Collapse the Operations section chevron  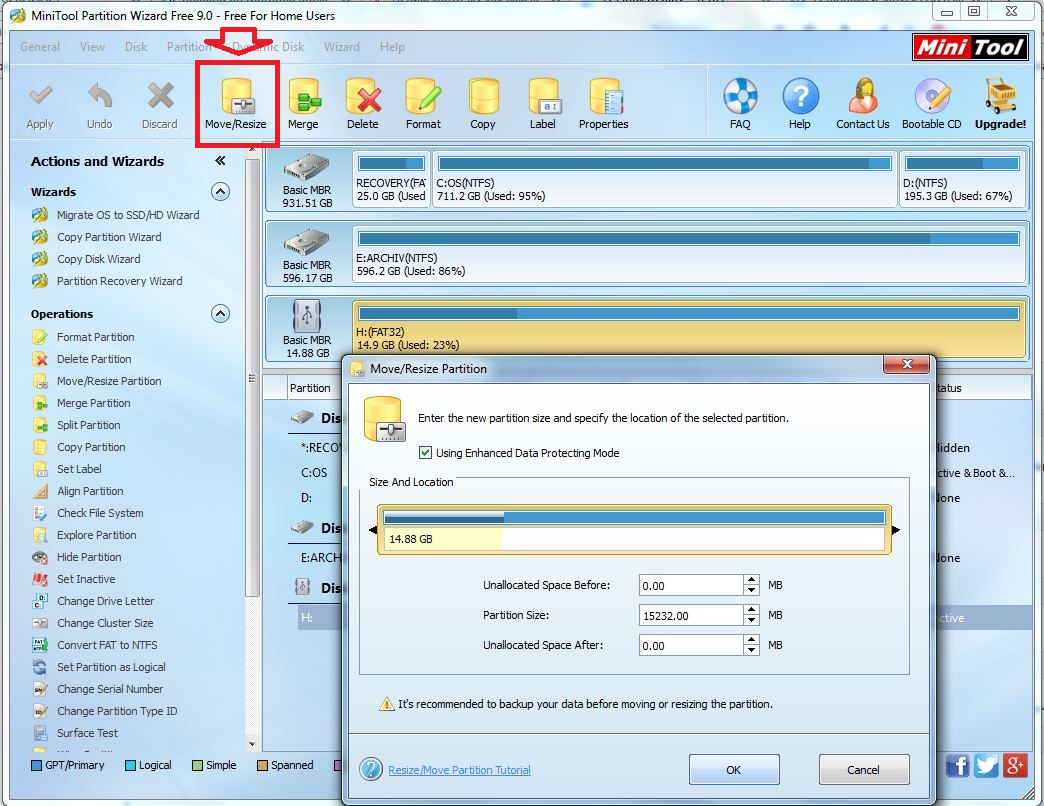pos(220,314)
